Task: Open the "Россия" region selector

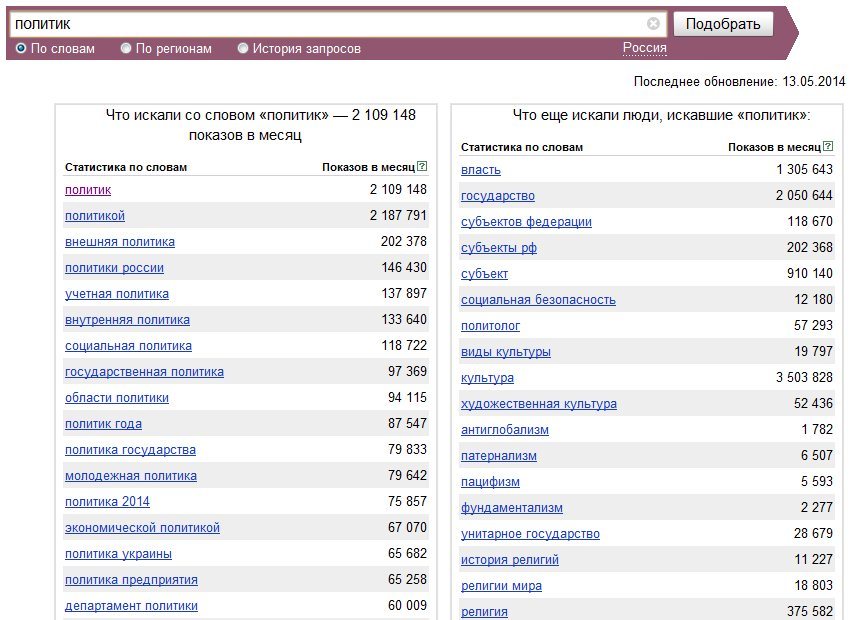Action: pyautogui.click(x=644, y=48)
